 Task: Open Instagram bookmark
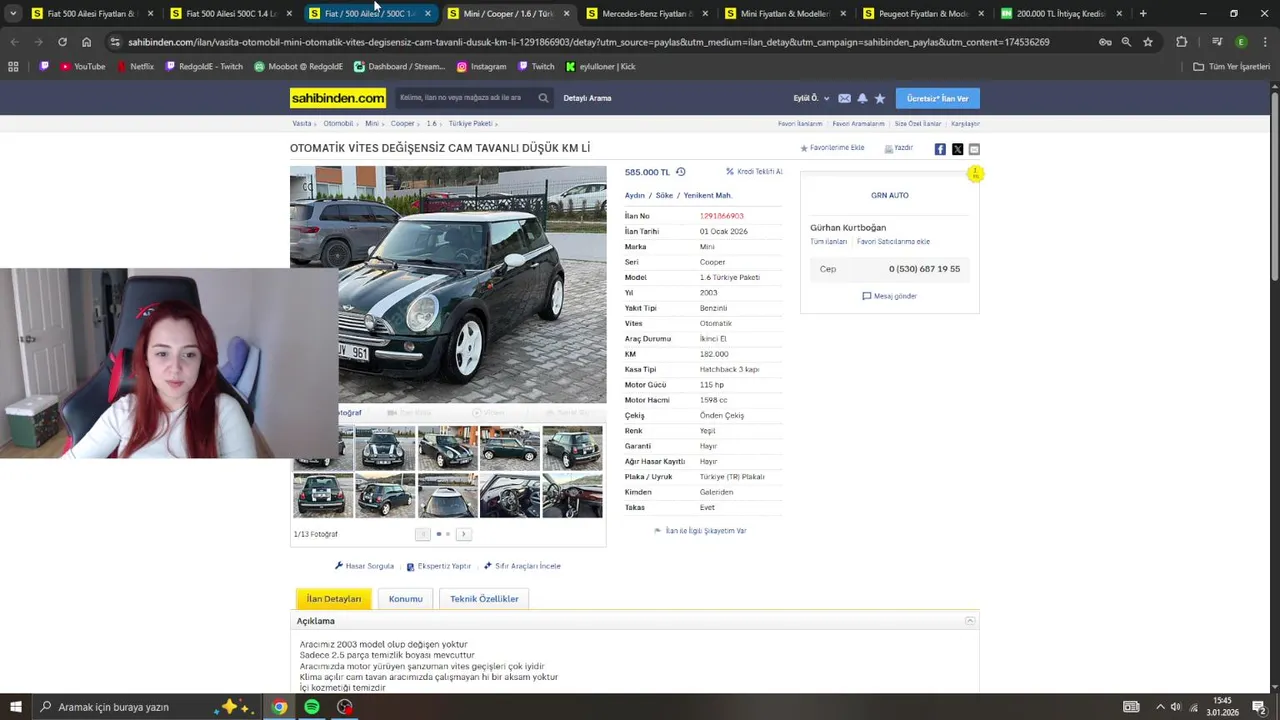pyautogui.click(x=481, y=66)
